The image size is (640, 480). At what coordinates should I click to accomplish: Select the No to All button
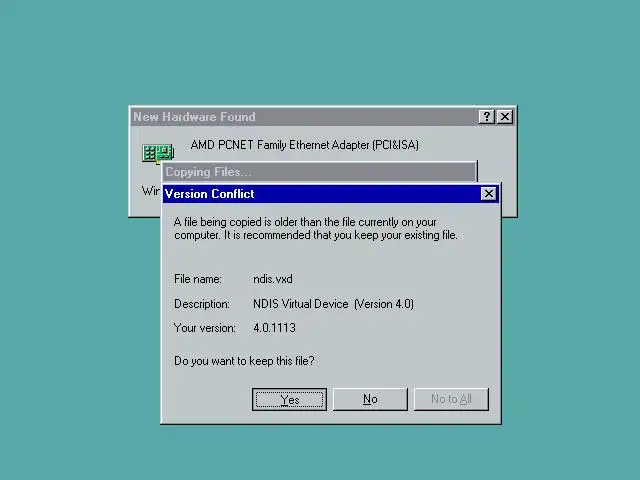pyautogui.click(x=451, y=399)
